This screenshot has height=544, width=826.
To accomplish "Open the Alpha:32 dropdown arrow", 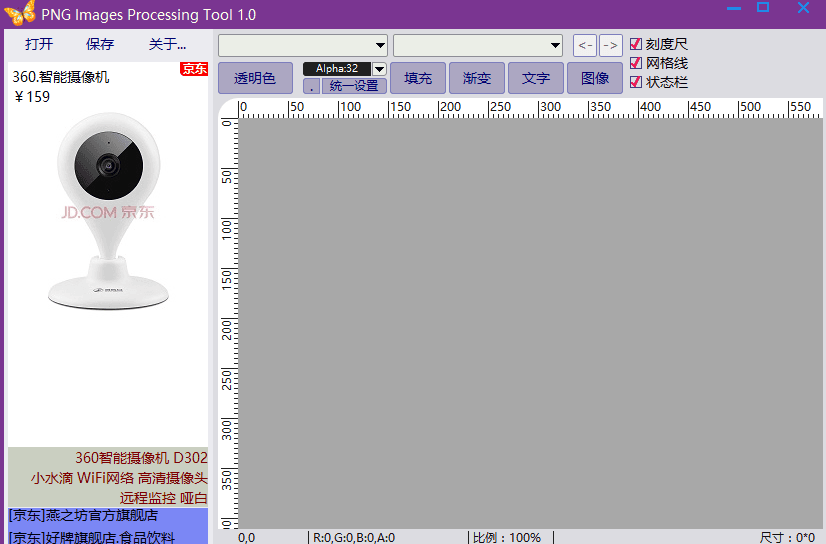I will point(379,68).
